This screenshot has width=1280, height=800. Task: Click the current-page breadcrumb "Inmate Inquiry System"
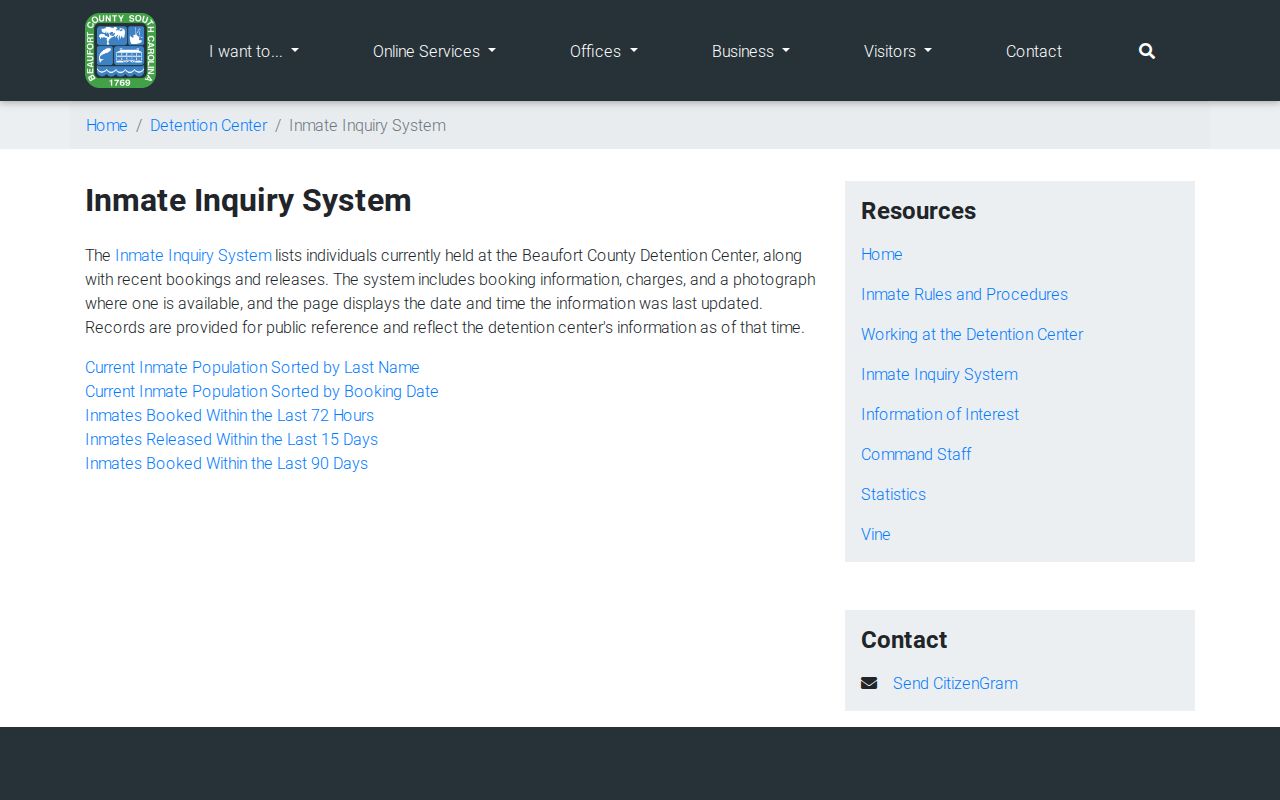coord(367,125)
